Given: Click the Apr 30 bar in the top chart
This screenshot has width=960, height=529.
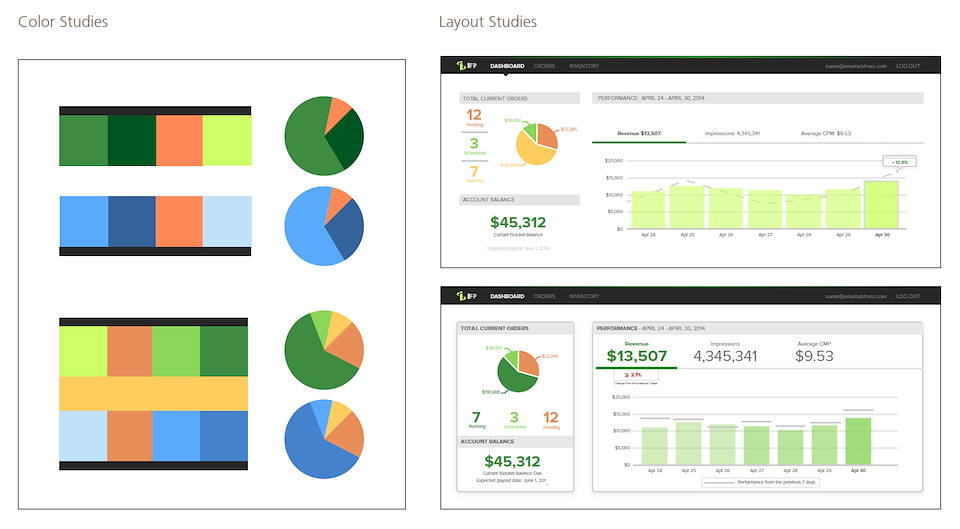Looking at the screenshot, I should 880,204.
